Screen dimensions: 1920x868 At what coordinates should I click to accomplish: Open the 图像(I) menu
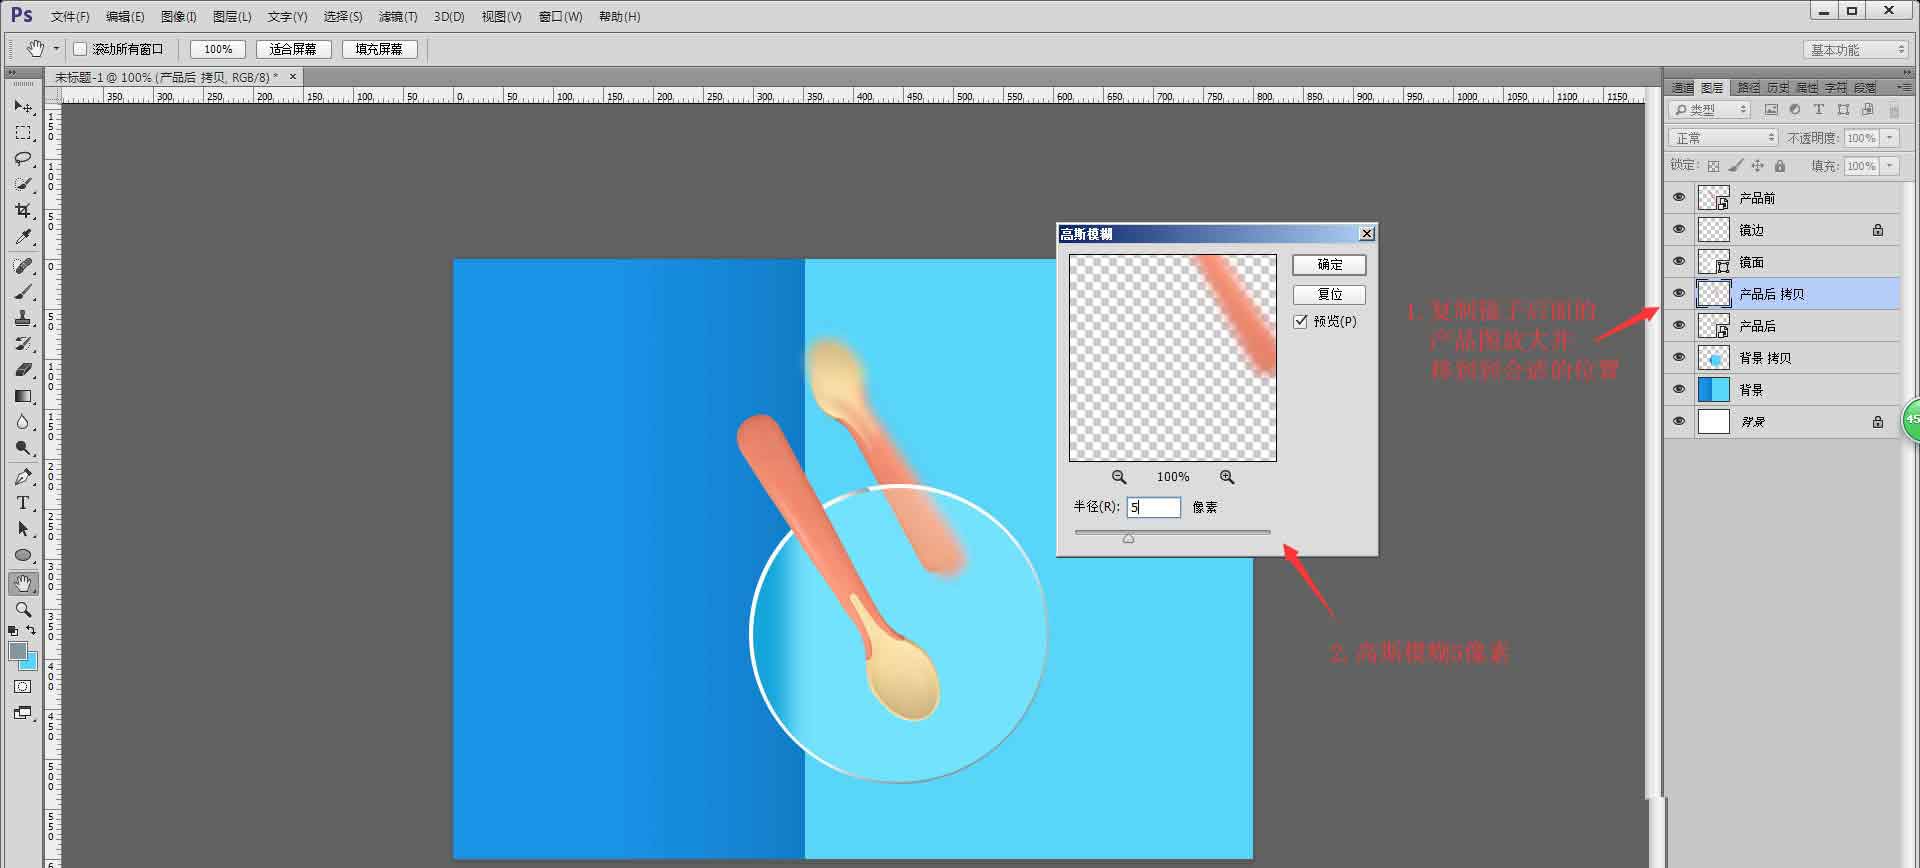click(x=179, y=17)
